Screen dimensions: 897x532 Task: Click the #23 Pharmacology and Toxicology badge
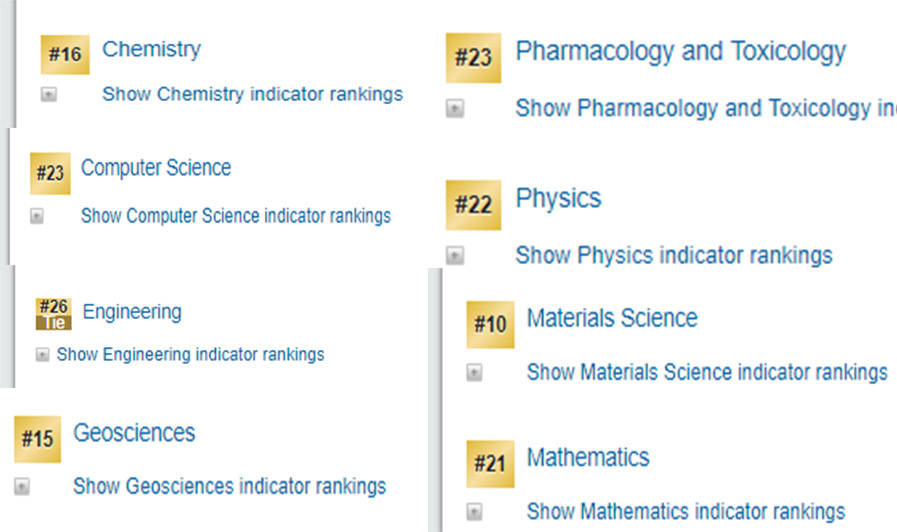[x=473, y=58]
